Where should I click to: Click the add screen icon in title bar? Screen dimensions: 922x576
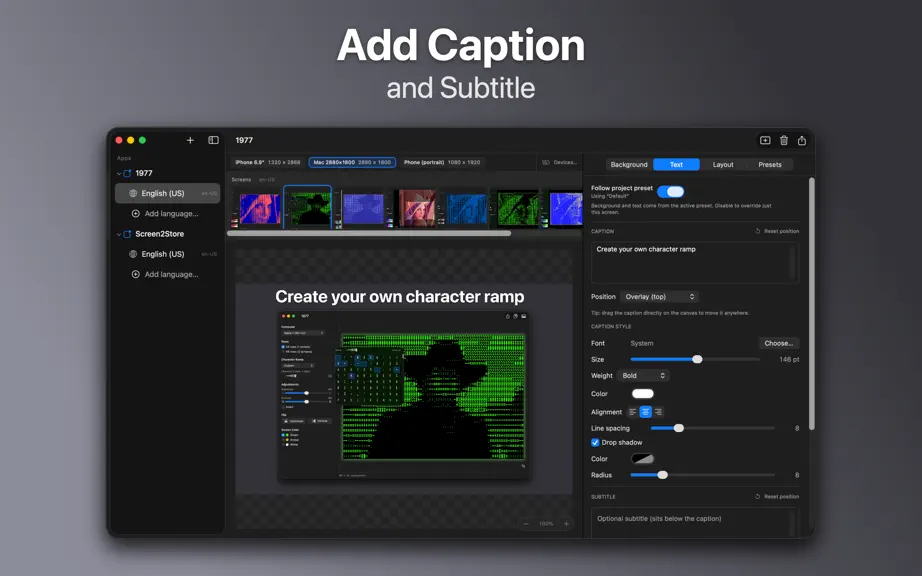765,140
